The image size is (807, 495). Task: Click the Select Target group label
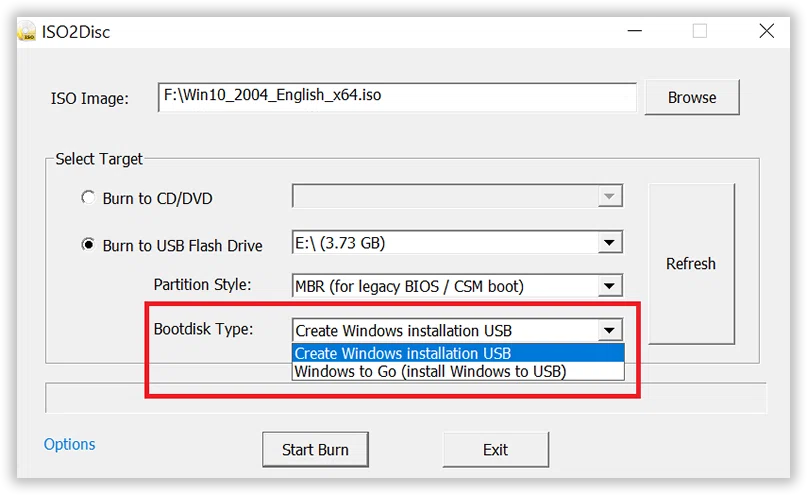pos(99,159)
